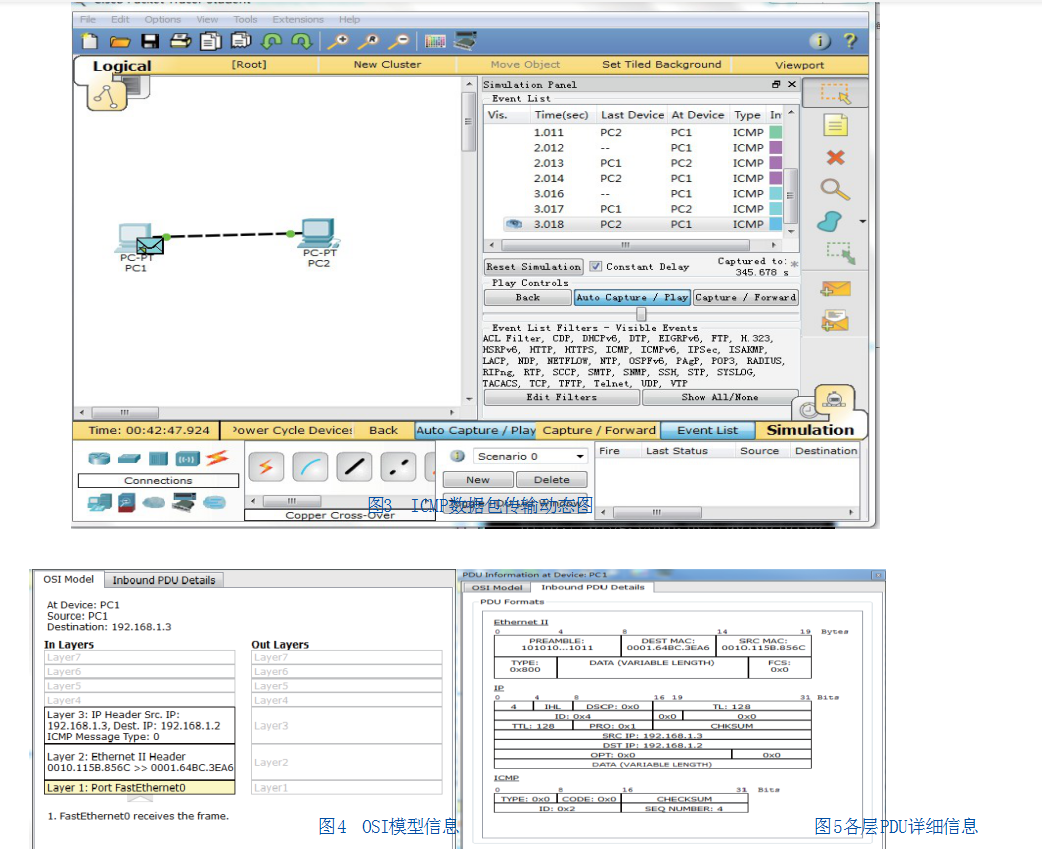
Task: Click the Reset Simulation button
Action: [x=533, y=267]
